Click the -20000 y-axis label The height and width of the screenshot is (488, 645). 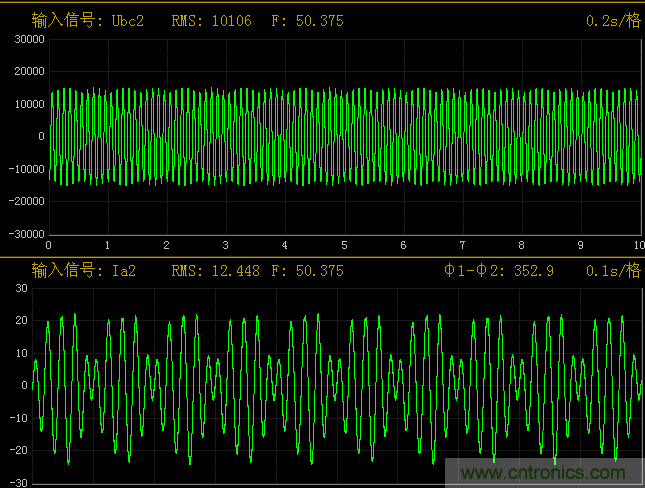pyautogui.click(x=27, y=201)
